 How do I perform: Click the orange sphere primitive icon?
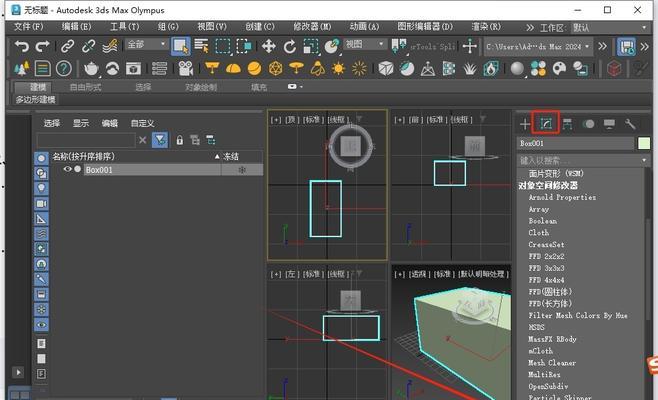pyautogui.click(x=254, y=68)
